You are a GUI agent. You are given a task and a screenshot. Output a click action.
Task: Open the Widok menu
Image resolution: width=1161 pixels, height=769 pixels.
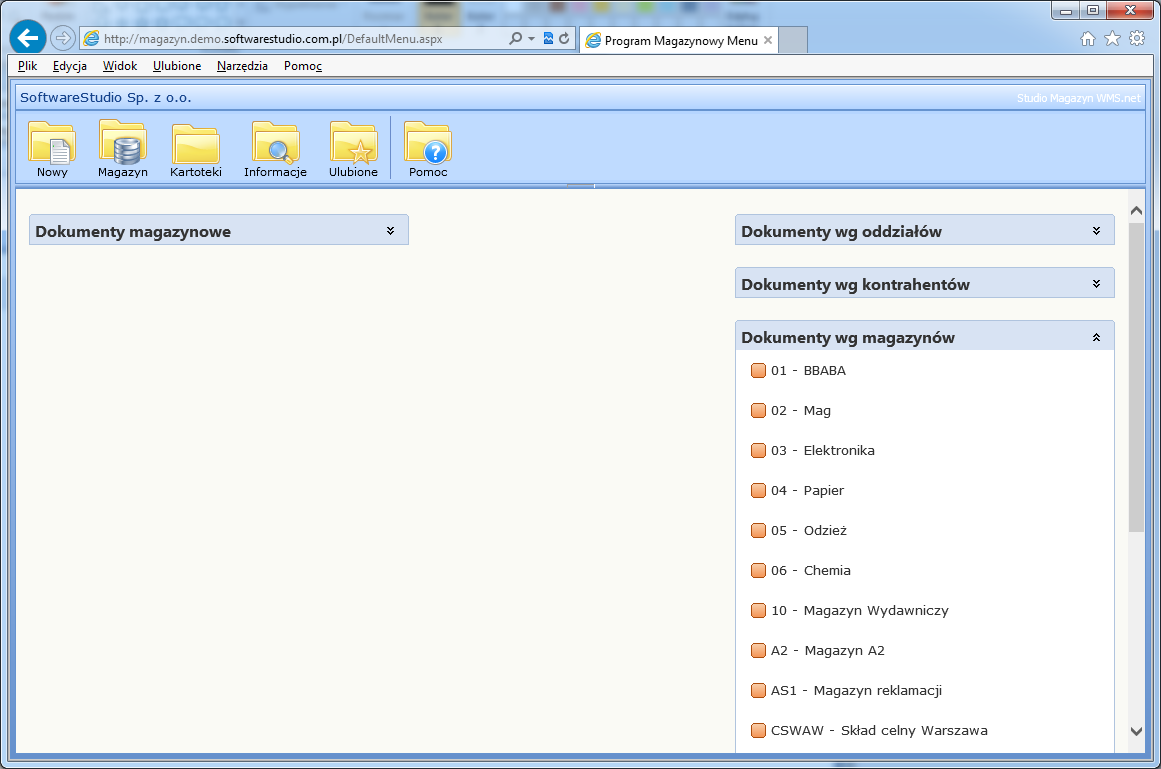click(x=120, y=66)
